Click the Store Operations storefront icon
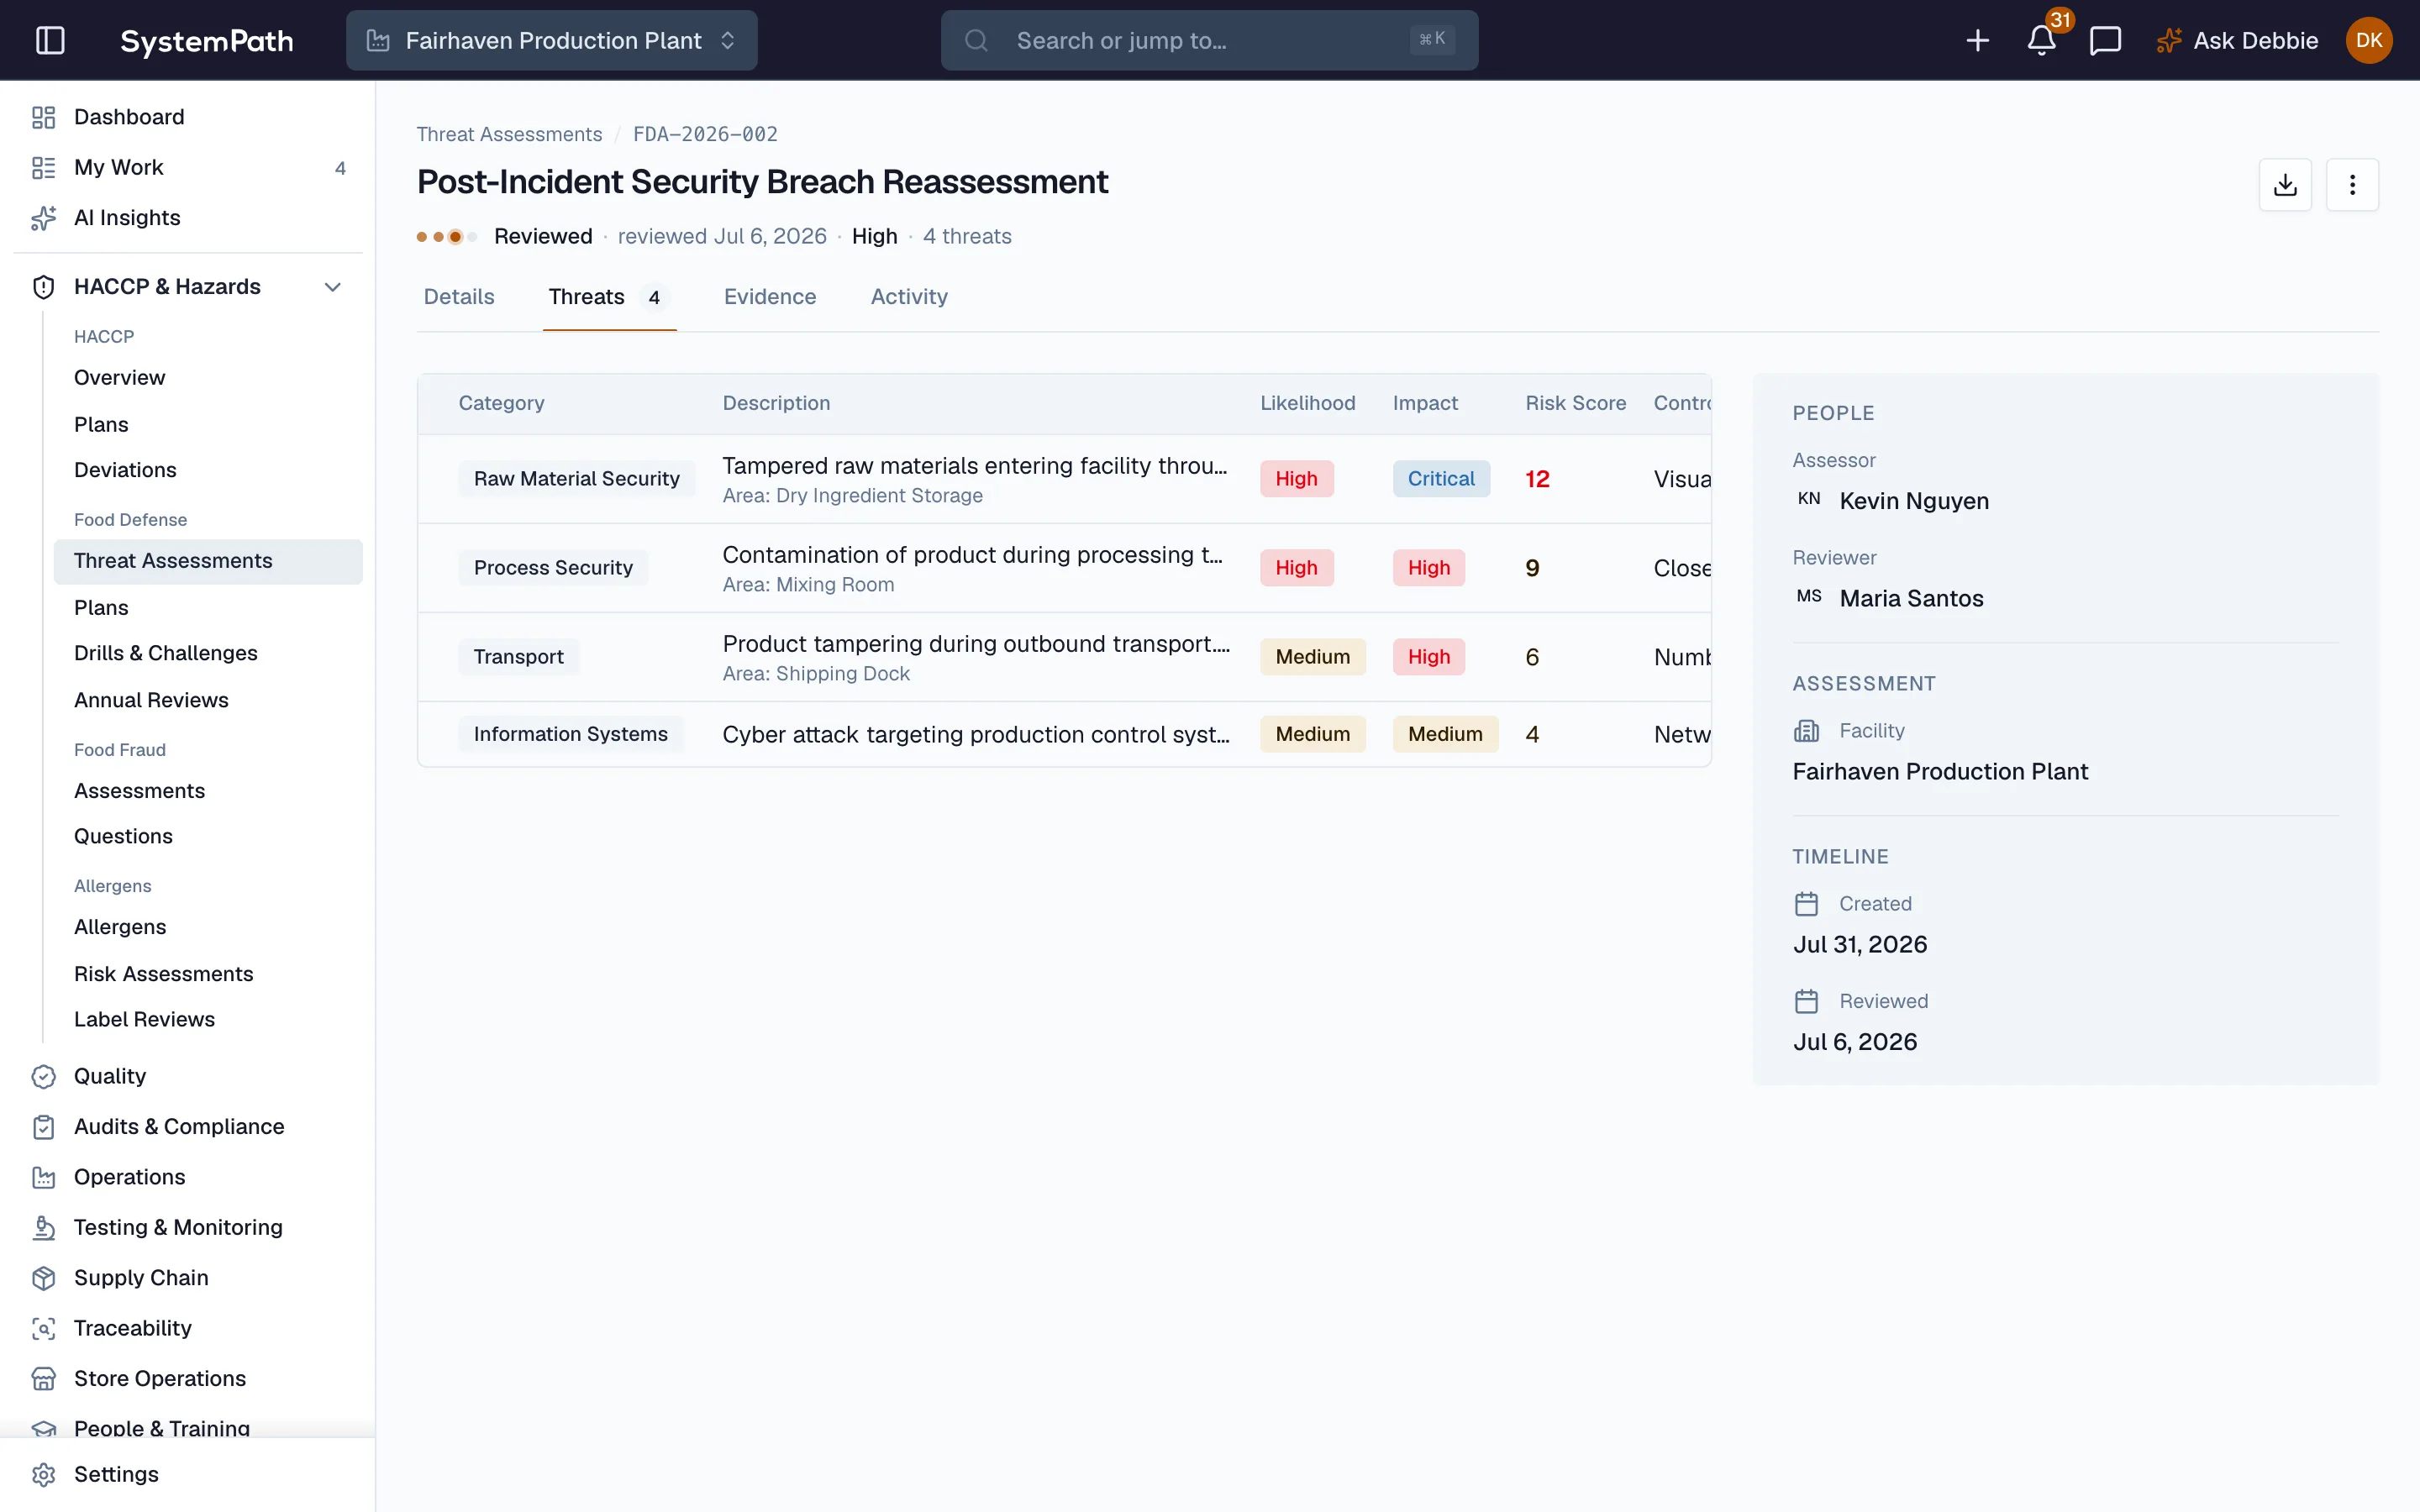This screenshot has width=2420, height=1512. [x=44, y=1378]
